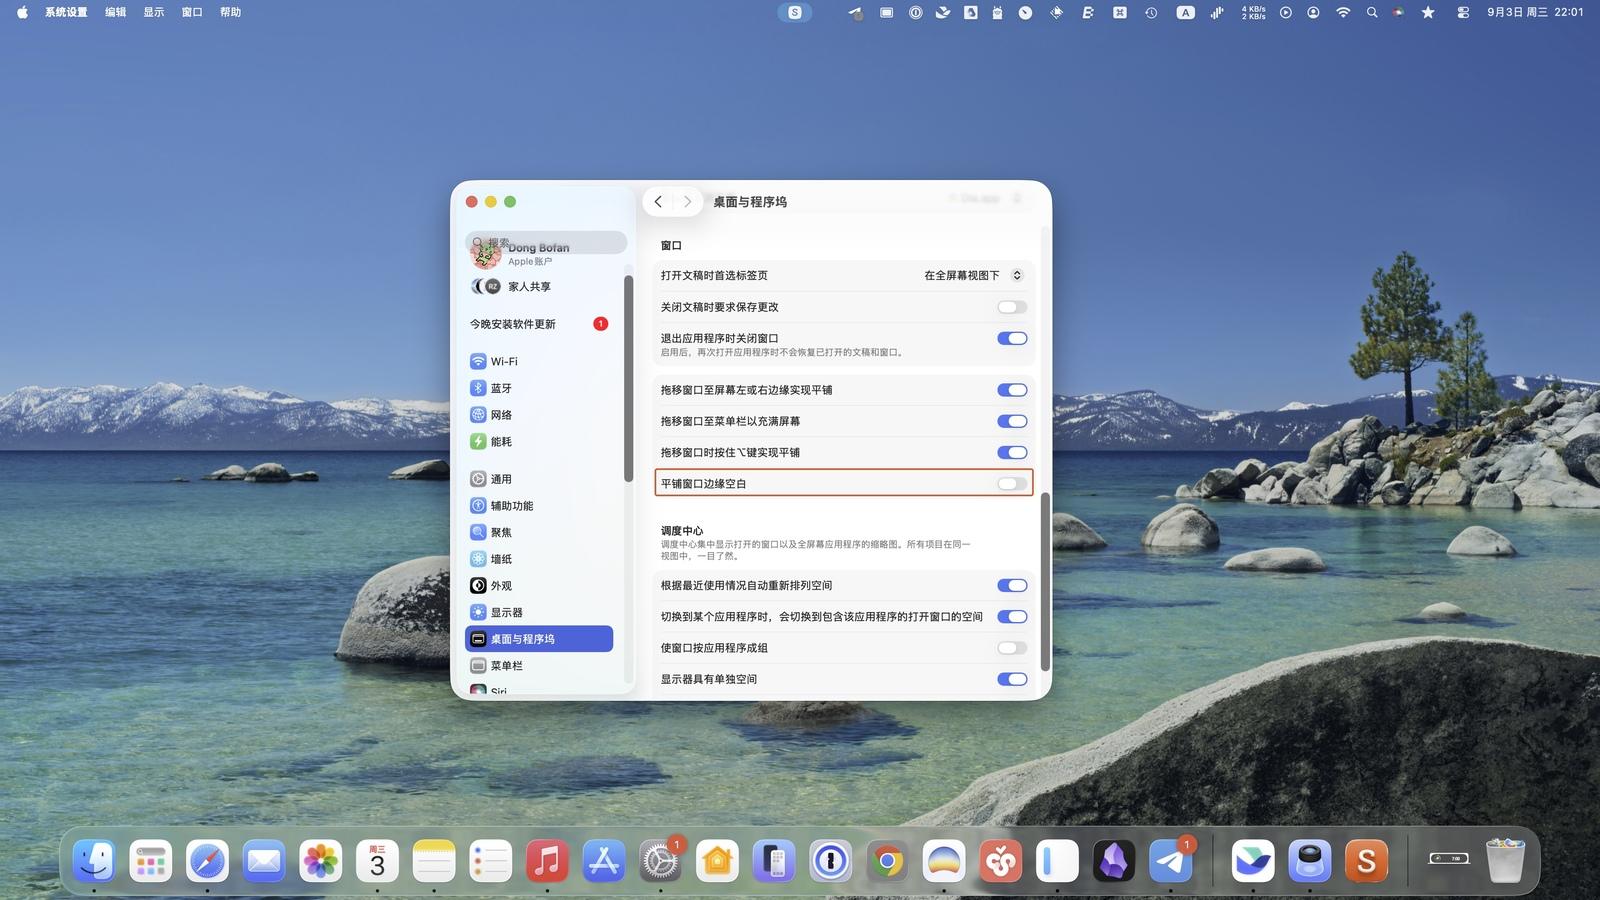Turn on 使窗口按应用程序成组 toggle

[x=1011, y=648]
